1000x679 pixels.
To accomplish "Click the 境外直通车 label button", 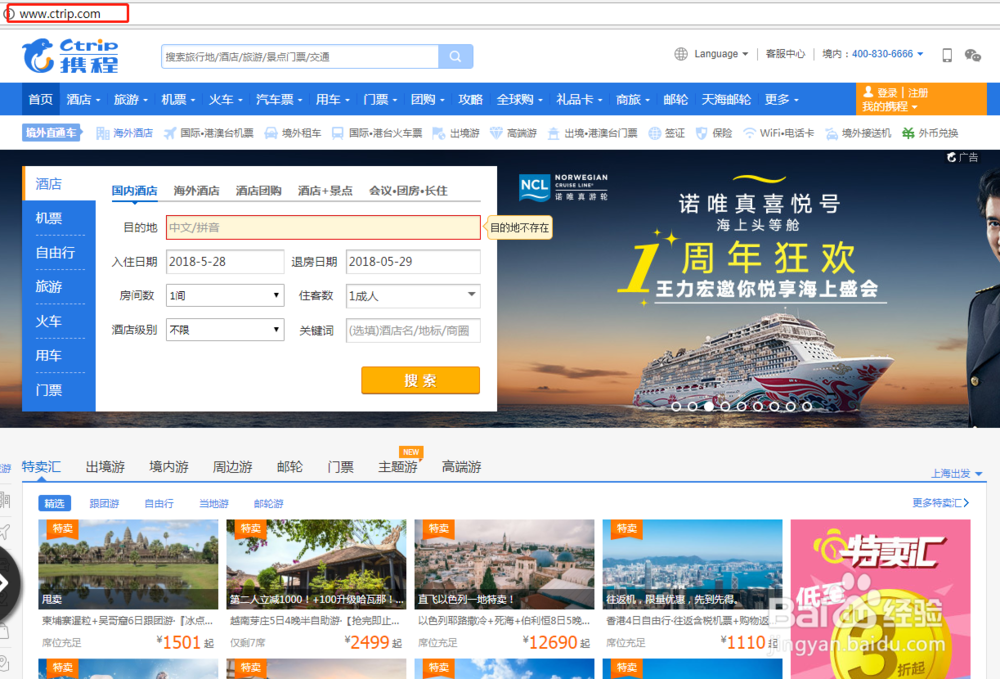I will click(51, 133).
